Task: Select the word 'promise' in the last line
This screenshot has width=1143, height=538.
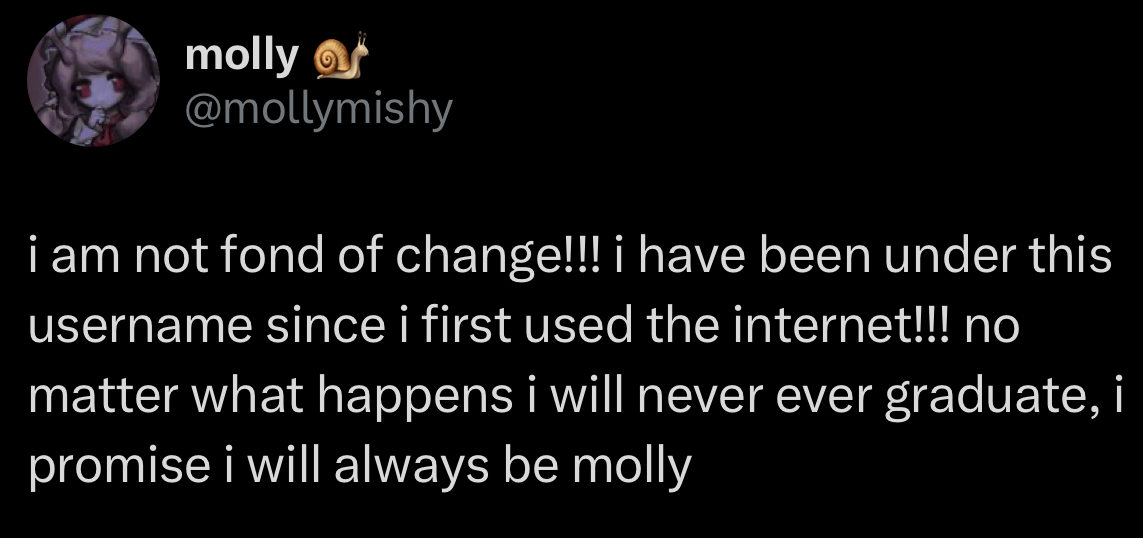Action: click(x=120, y=468)
